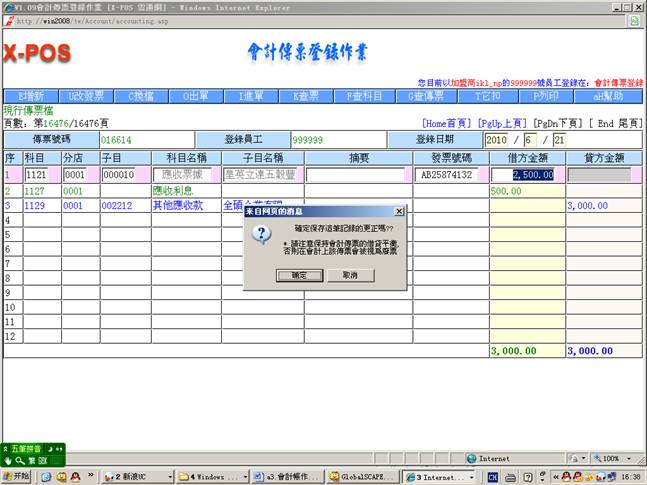Image resolution: width=647 pixels, height=485 pixels.
Task: Click the 取消 button in dialog
Action: [350, 274]
